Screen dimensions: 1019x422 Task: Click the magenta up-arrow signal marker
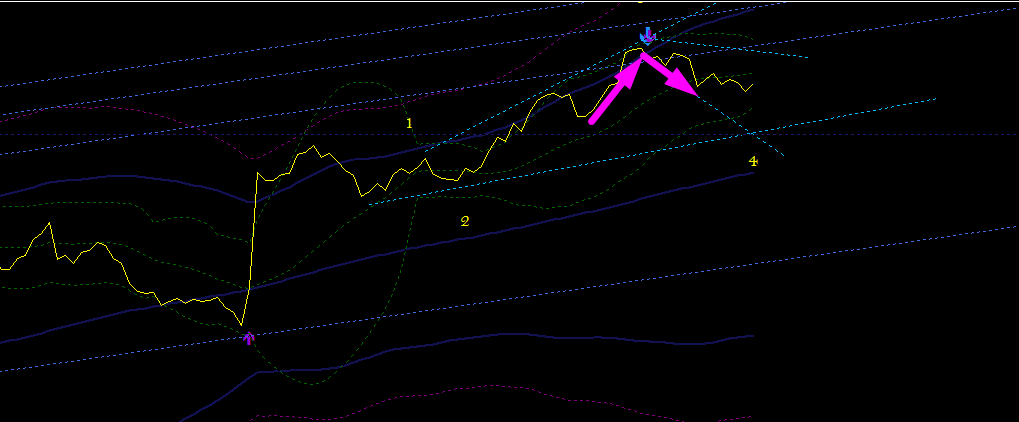point(249,338)
